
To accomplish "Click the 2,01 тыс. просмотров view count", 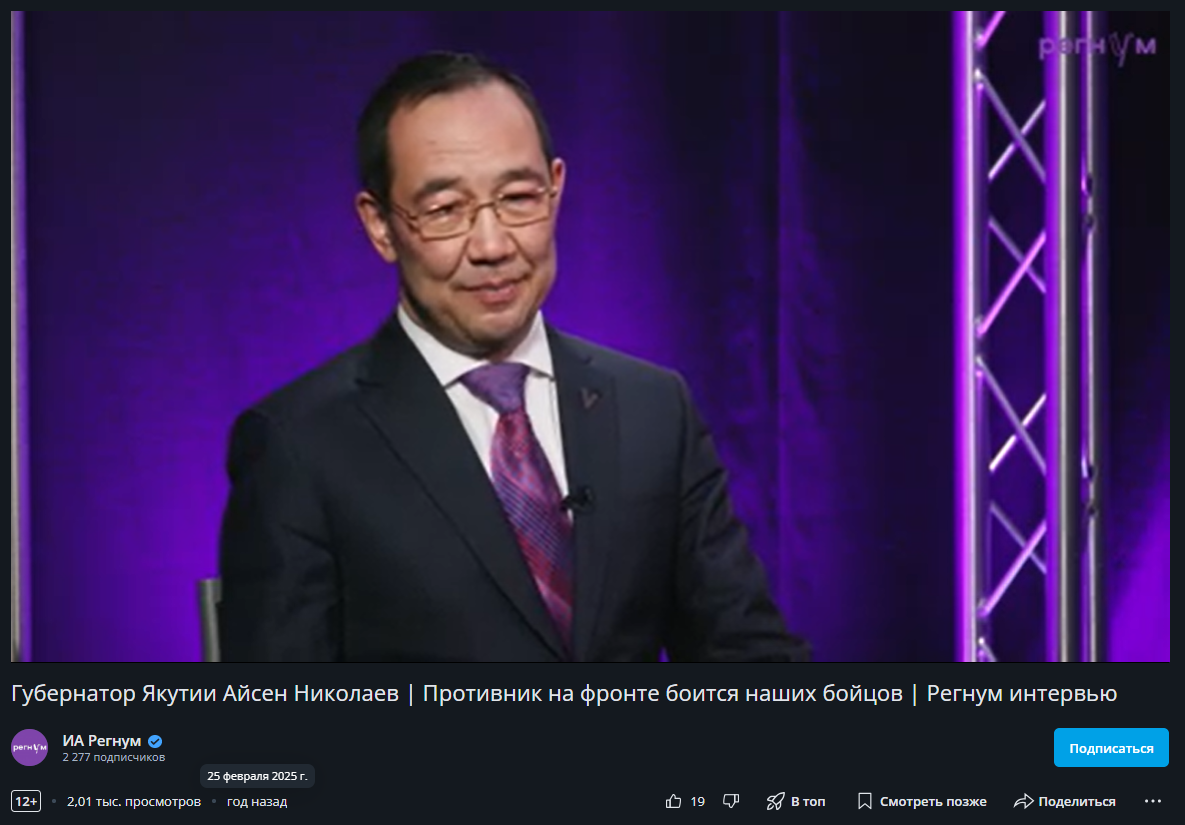I will [134, 802].
